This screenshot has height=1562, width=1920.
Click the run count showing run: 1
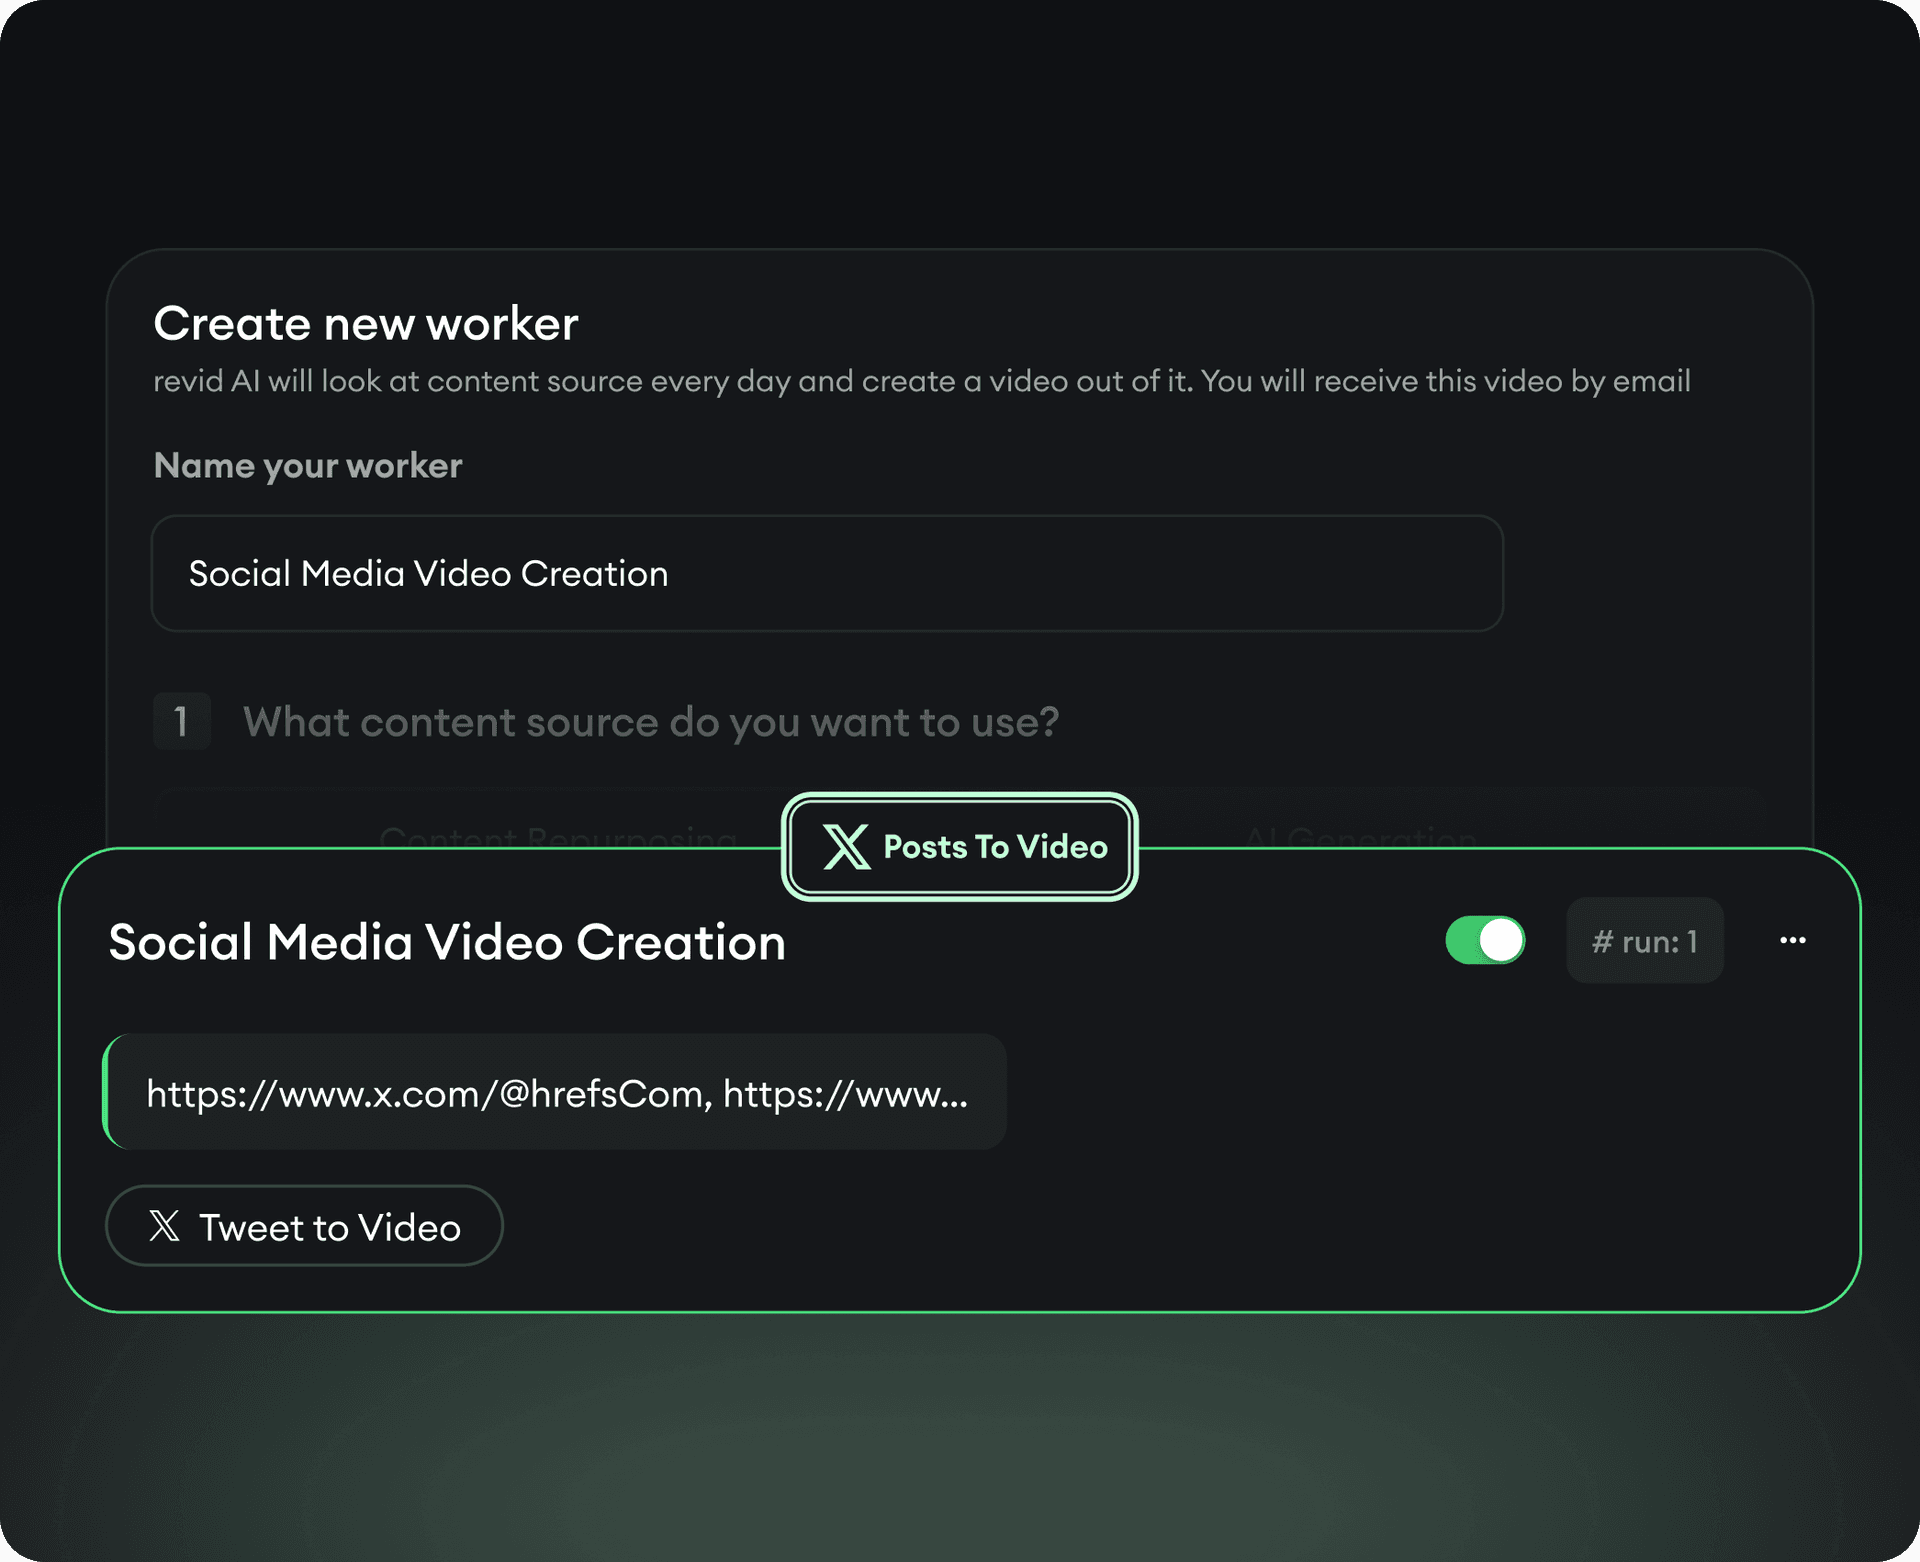click(1645, 940)
